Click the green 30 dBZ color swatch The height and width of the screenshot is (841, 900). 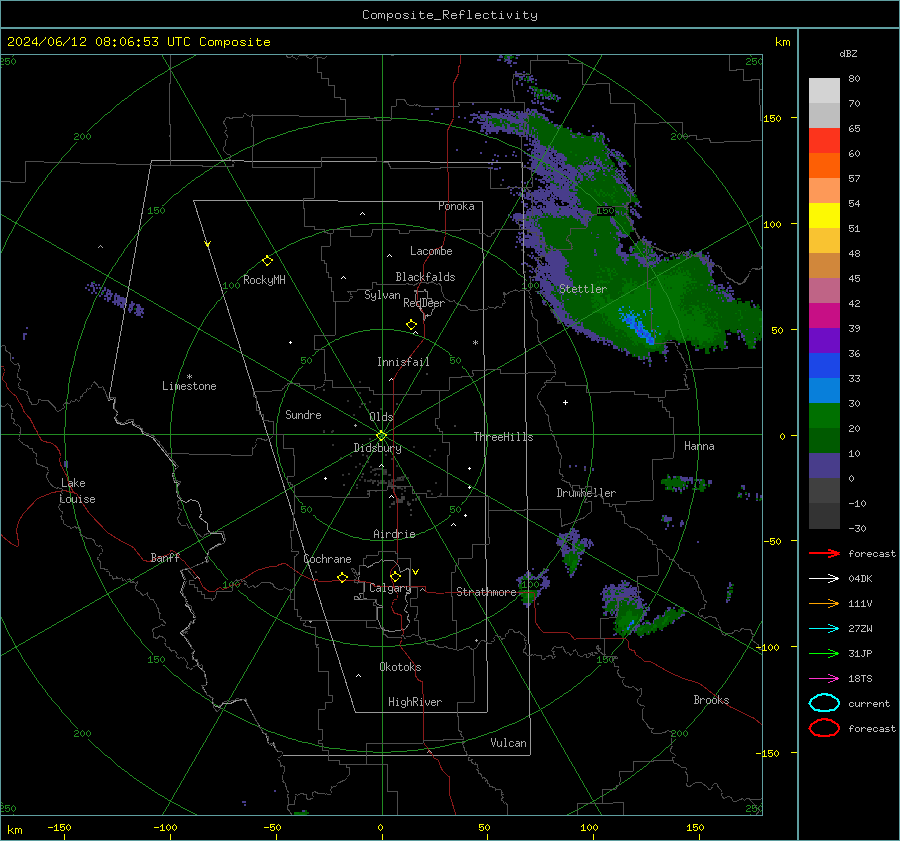(x=824, y=415)
